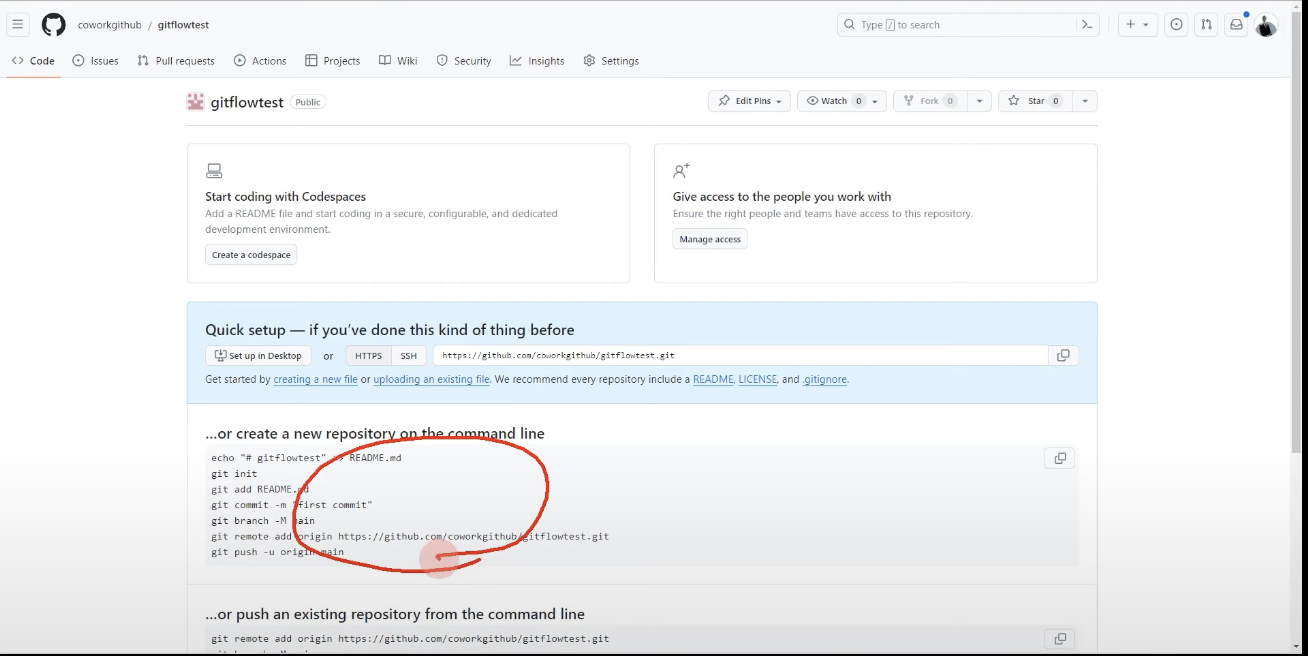Click the gitflowtest repository title
Screen dimensions: 1308x656
pos(247,102)
